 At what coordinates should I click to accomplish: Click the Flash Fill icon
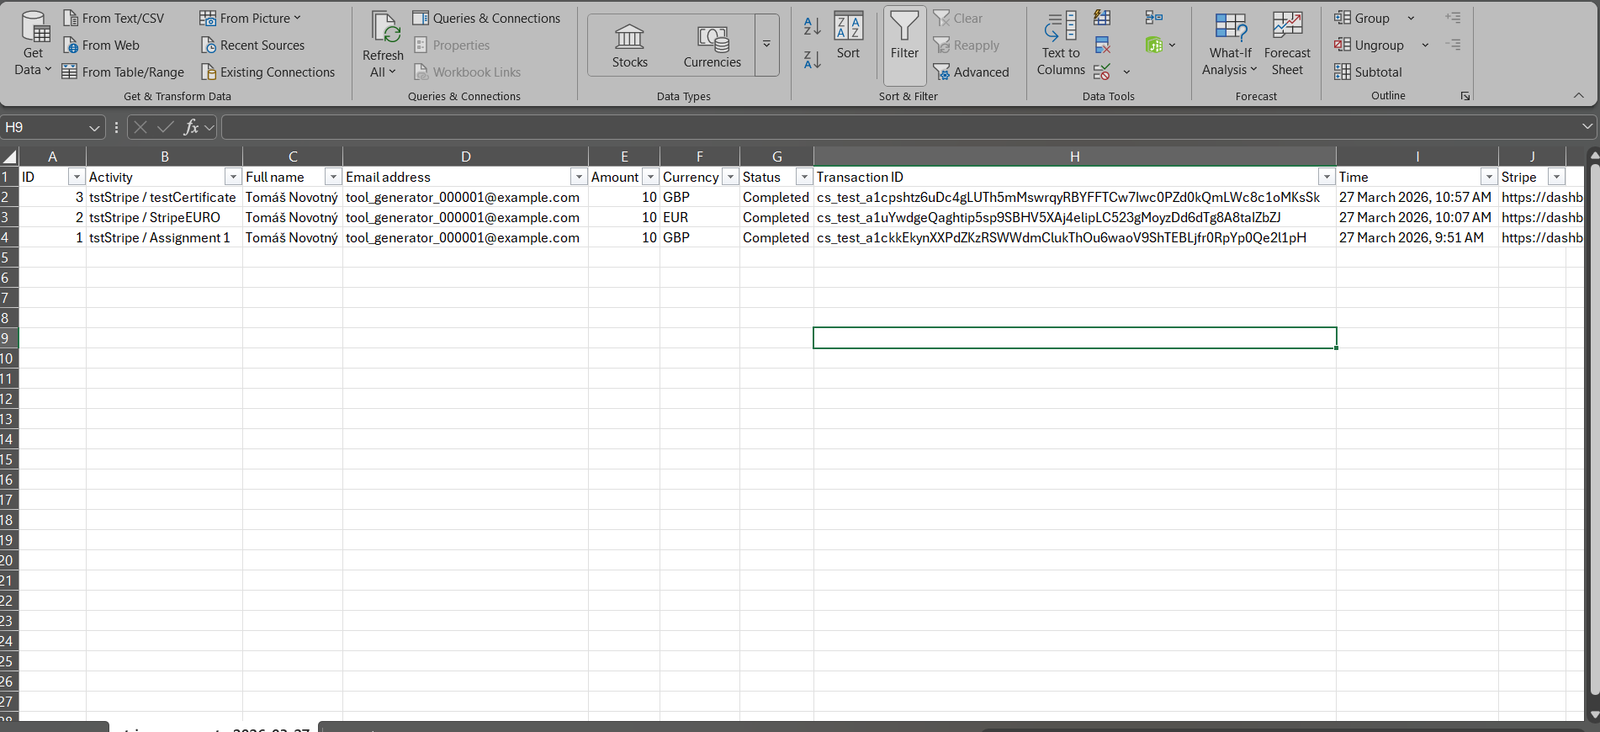(x=1102, y=18)
